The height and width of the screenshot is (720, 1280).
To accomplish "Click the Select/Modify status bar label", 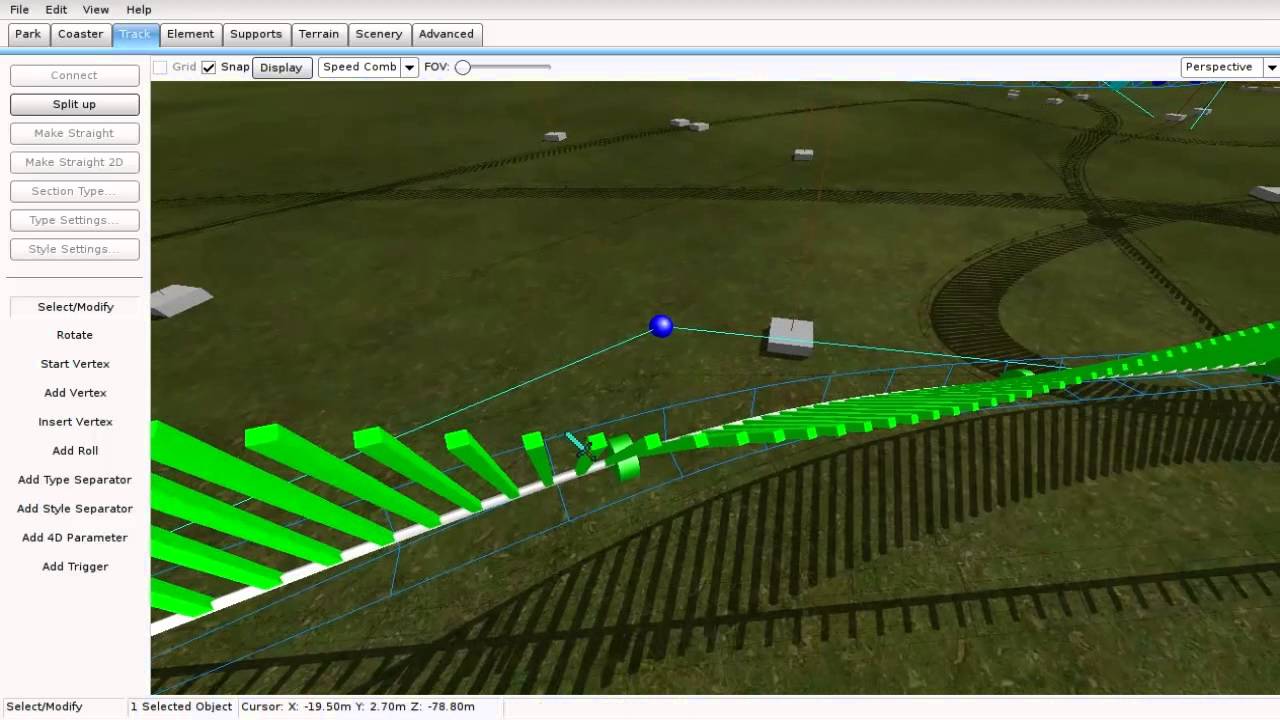I will [45, 706].
